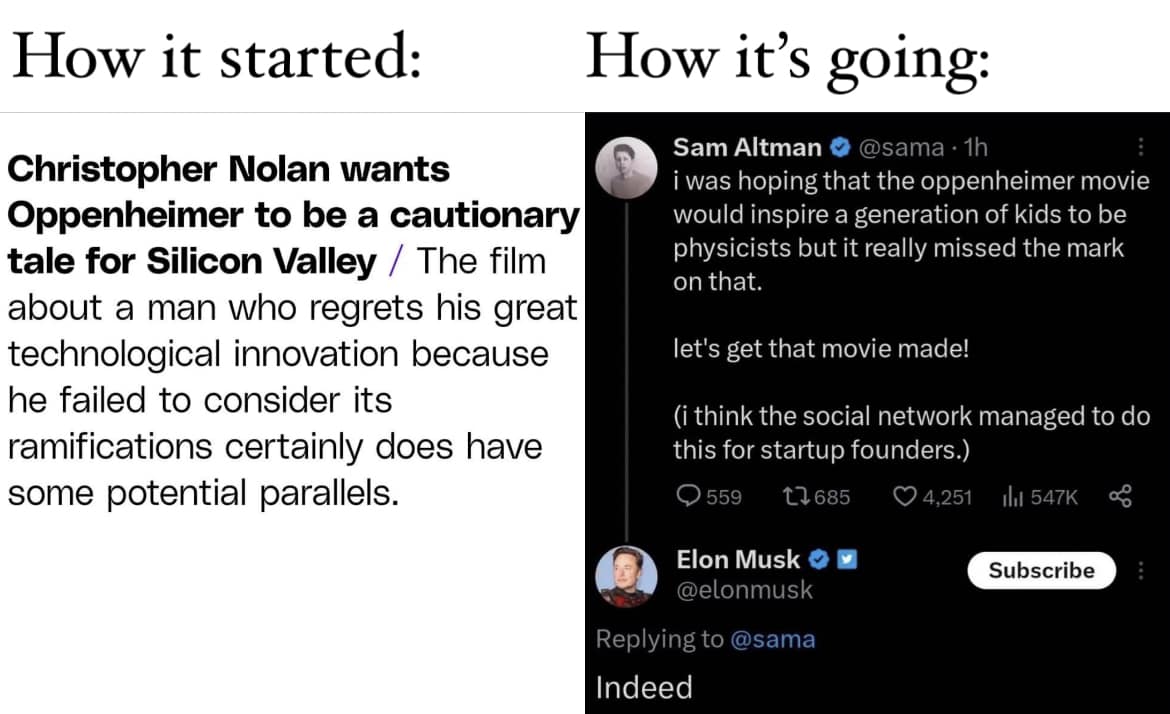Click Elon Musk's blue verified badge
Screen dimensions: 1170x714
pos(820,560)
